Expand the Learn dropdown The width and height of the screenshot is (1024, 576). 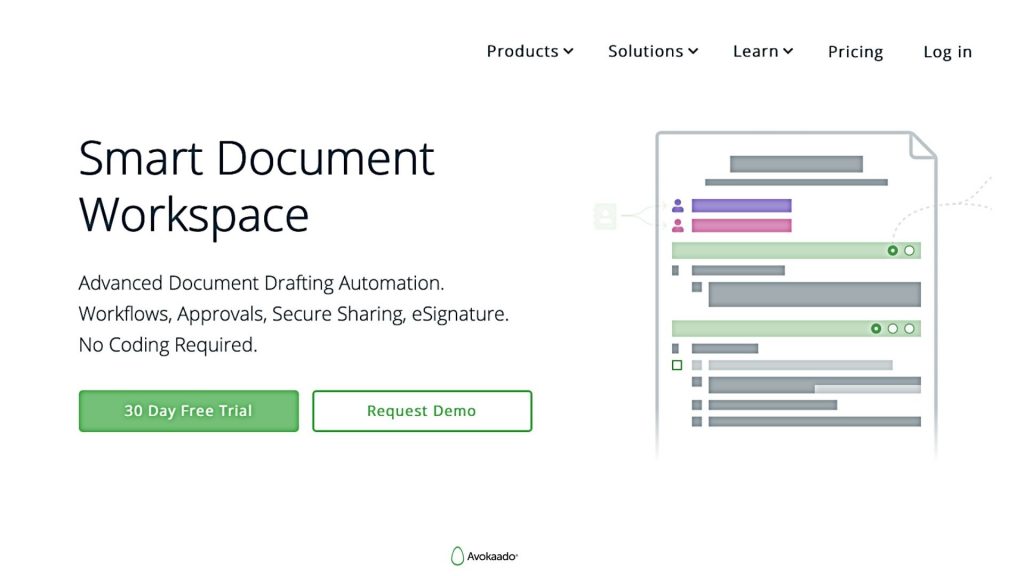coord(762,51)
